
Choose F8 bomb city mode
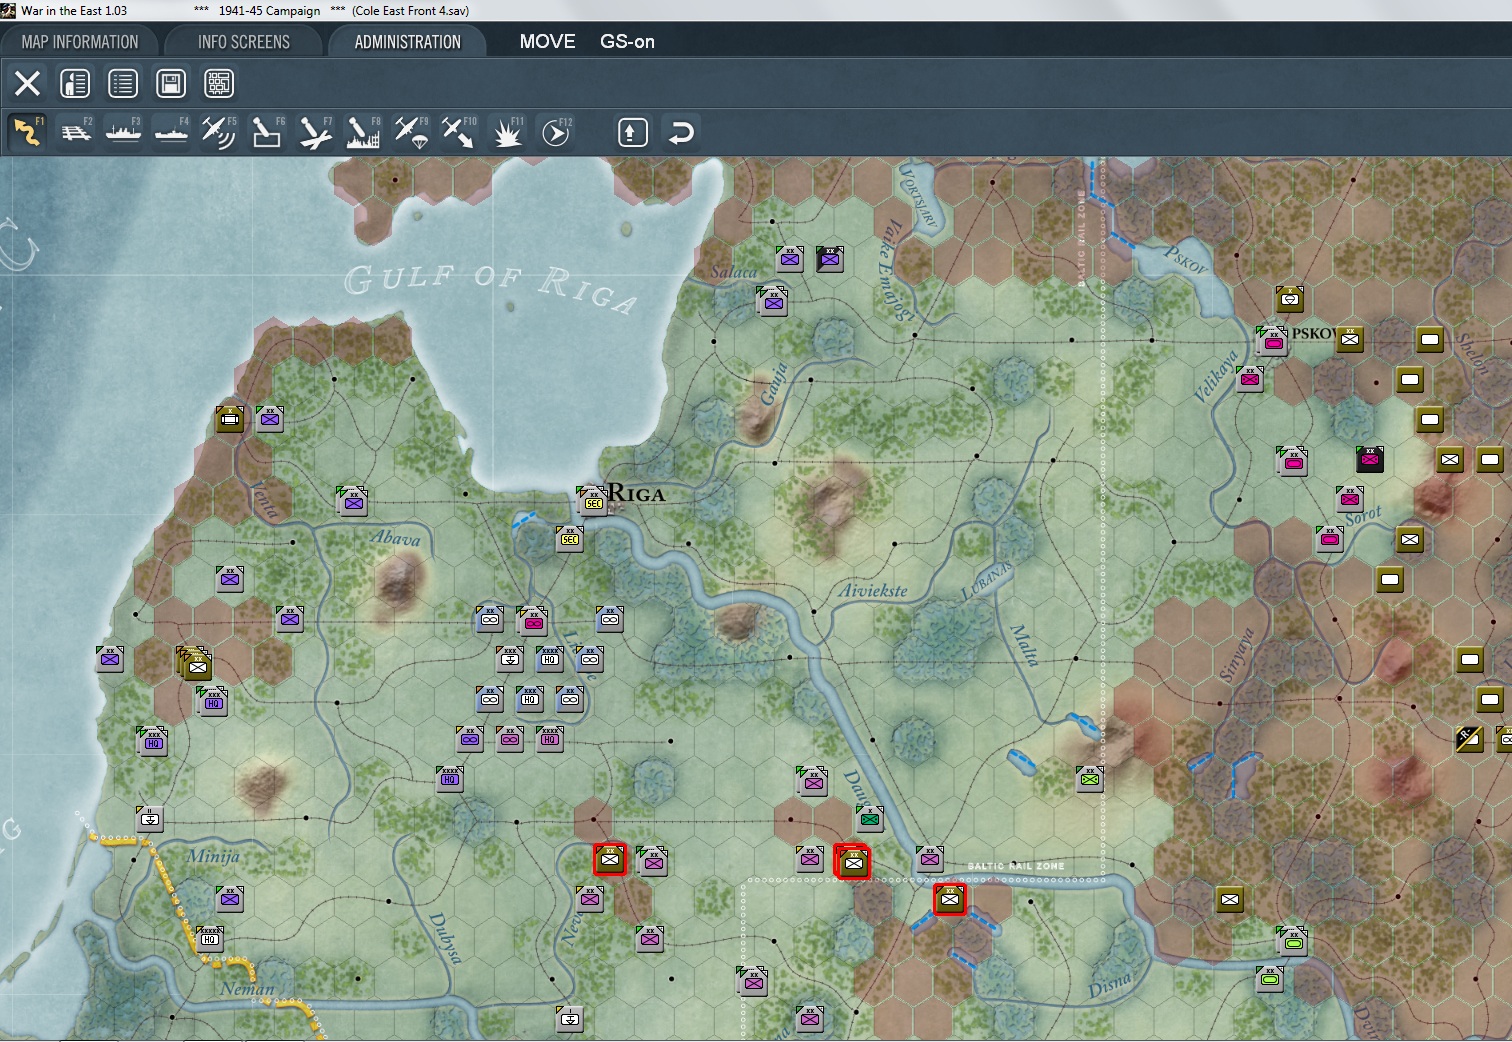pyautogui.click(x=363, y=132)
